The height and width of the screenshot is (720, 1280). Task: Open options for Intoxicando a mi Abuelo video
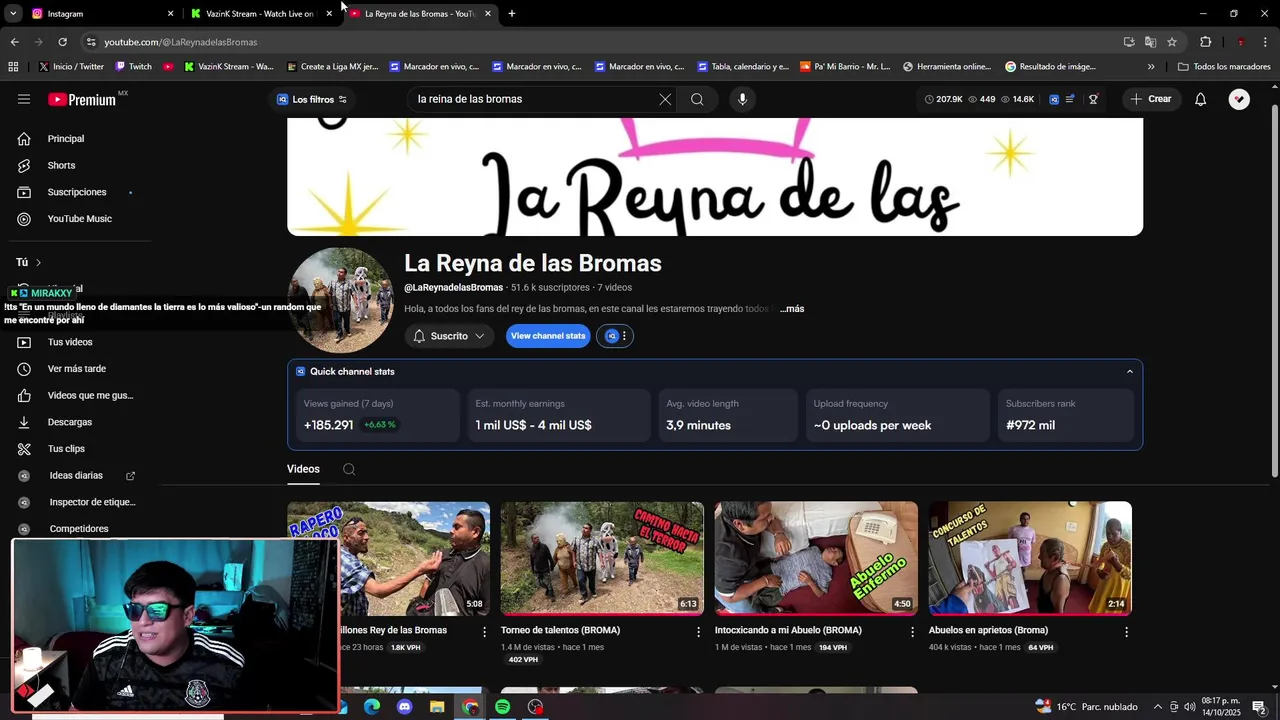tap(912, 631)
